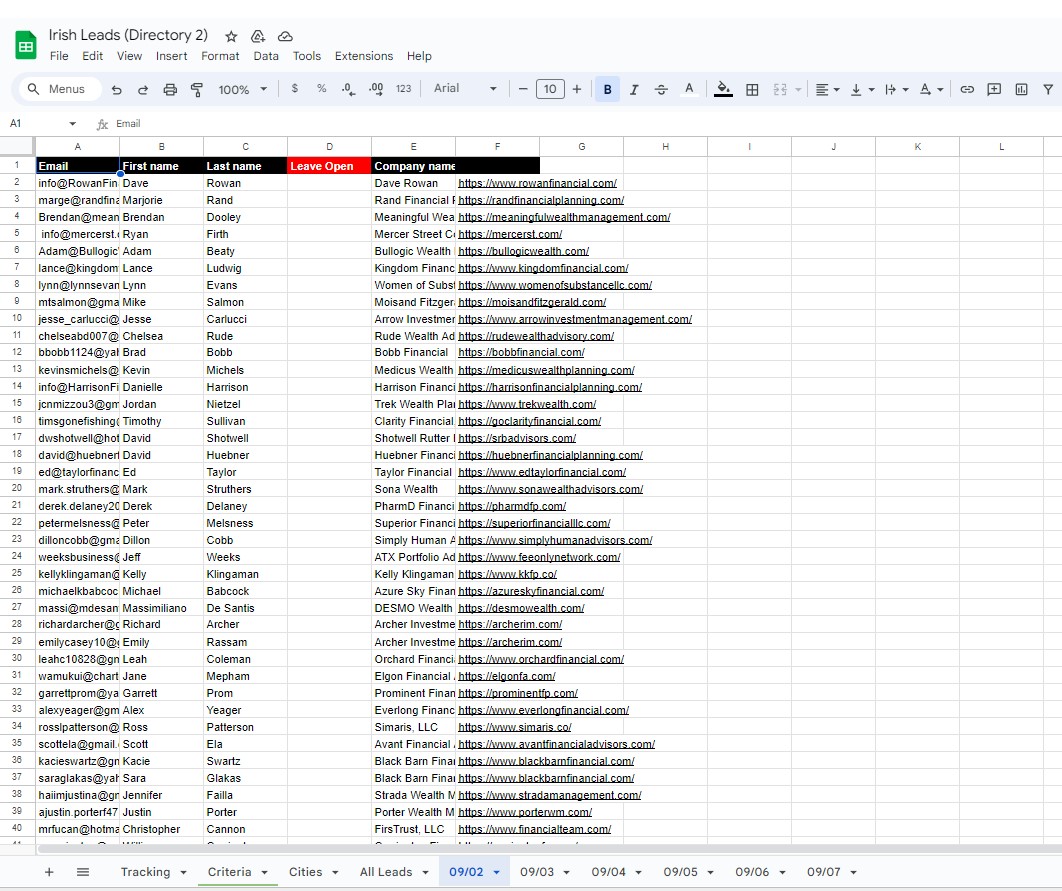Image resolution: width=1062 pixels, height=891 pixels.
Task: Open the text color picker
Action: point(689,89)
